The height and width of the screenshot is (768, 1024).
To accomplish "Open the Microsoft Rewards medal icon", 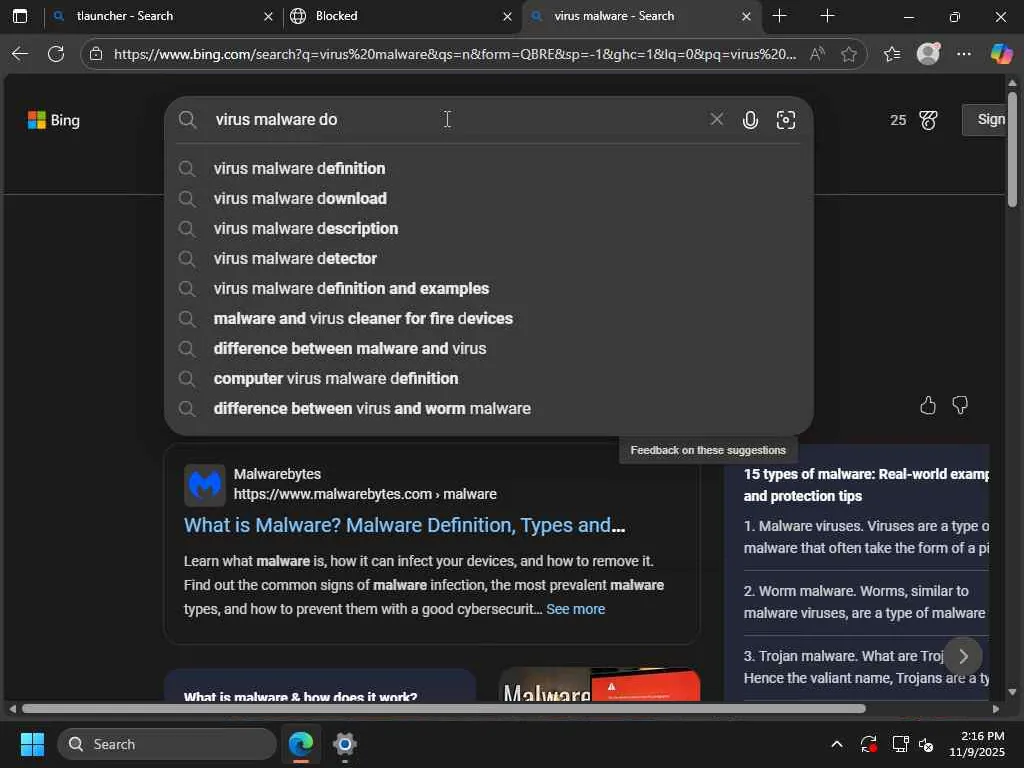I will point(928,120).
